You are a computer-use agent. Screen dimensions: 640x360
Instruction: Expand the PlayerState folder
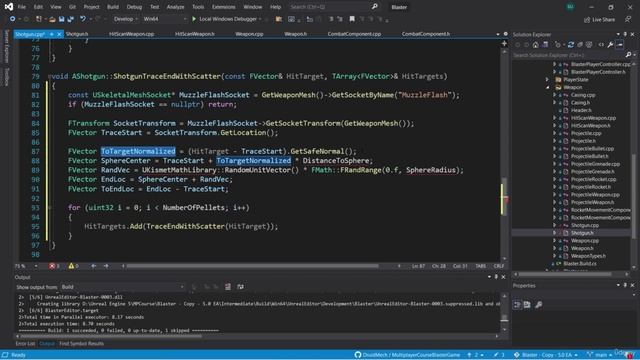[547, 80]
